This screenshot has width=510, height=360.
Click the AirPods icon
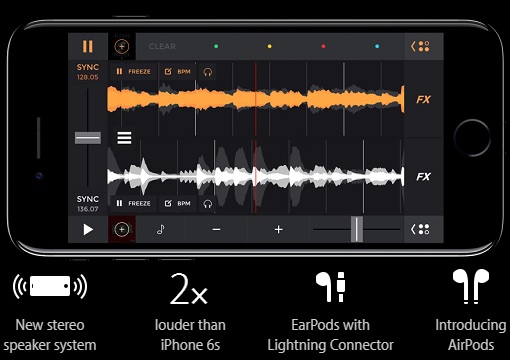471,286
